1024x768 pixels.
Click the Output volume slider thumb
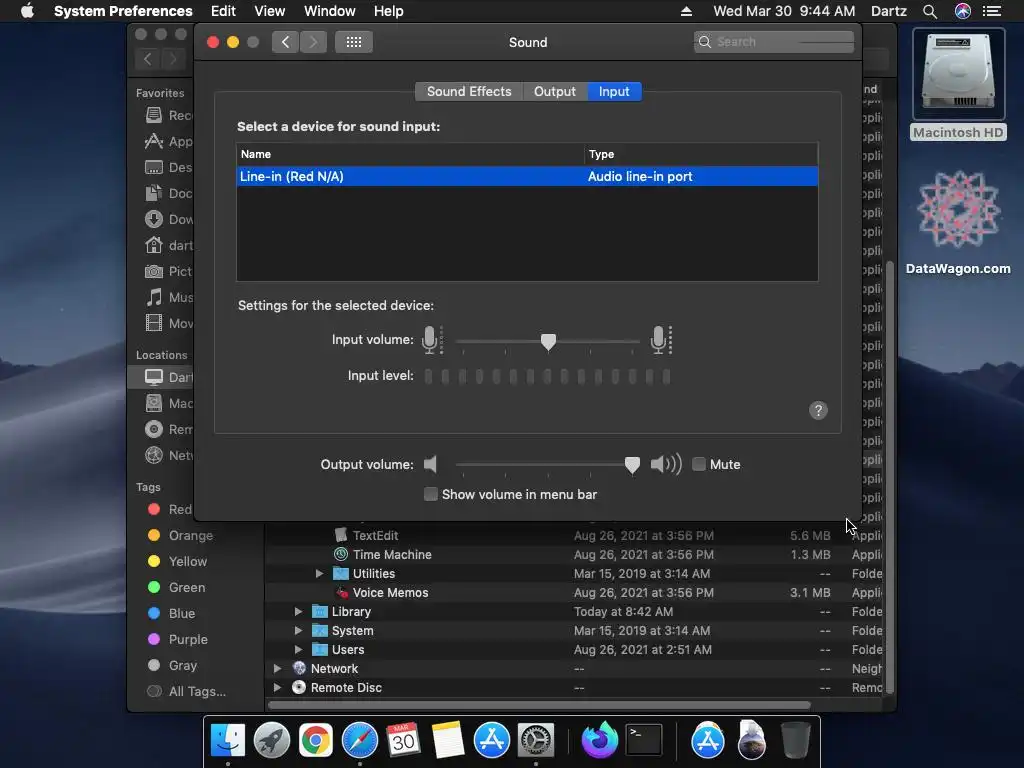coord(632,465)
